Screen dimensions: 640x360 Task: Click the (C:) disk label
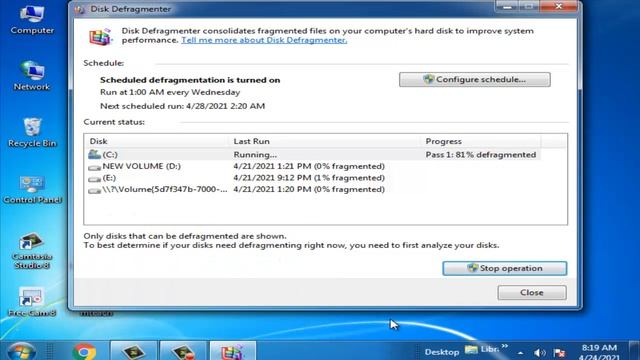[x=110, y=155]
